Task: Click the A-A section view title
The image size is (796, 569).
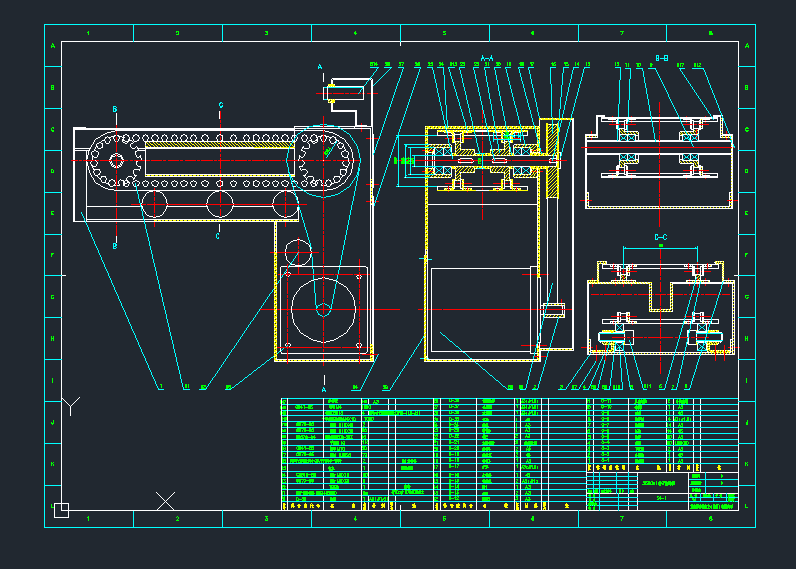Action: (486, 58)
